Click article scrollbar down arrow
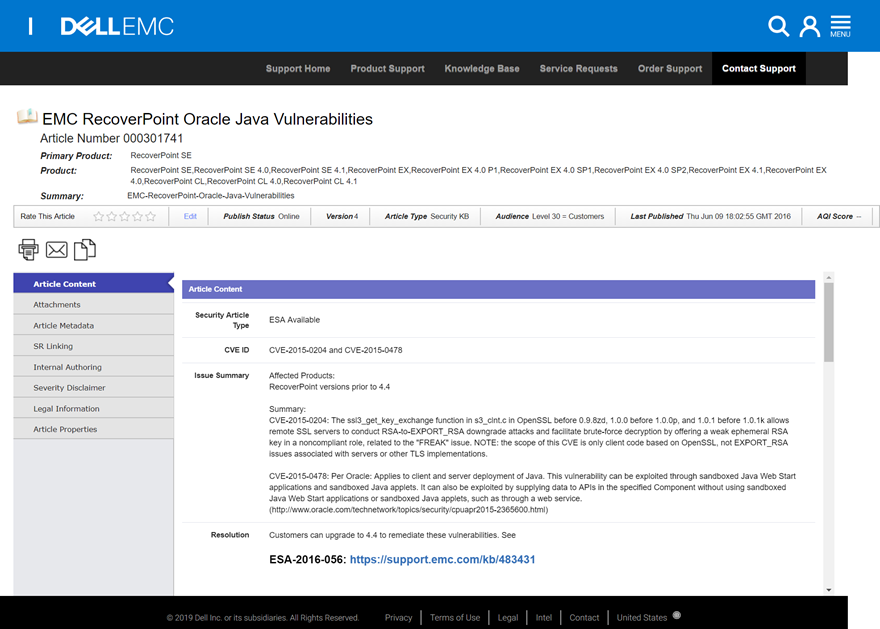This screenshot has height=629, width=880. pyautogui.click(x=828, y=590)
